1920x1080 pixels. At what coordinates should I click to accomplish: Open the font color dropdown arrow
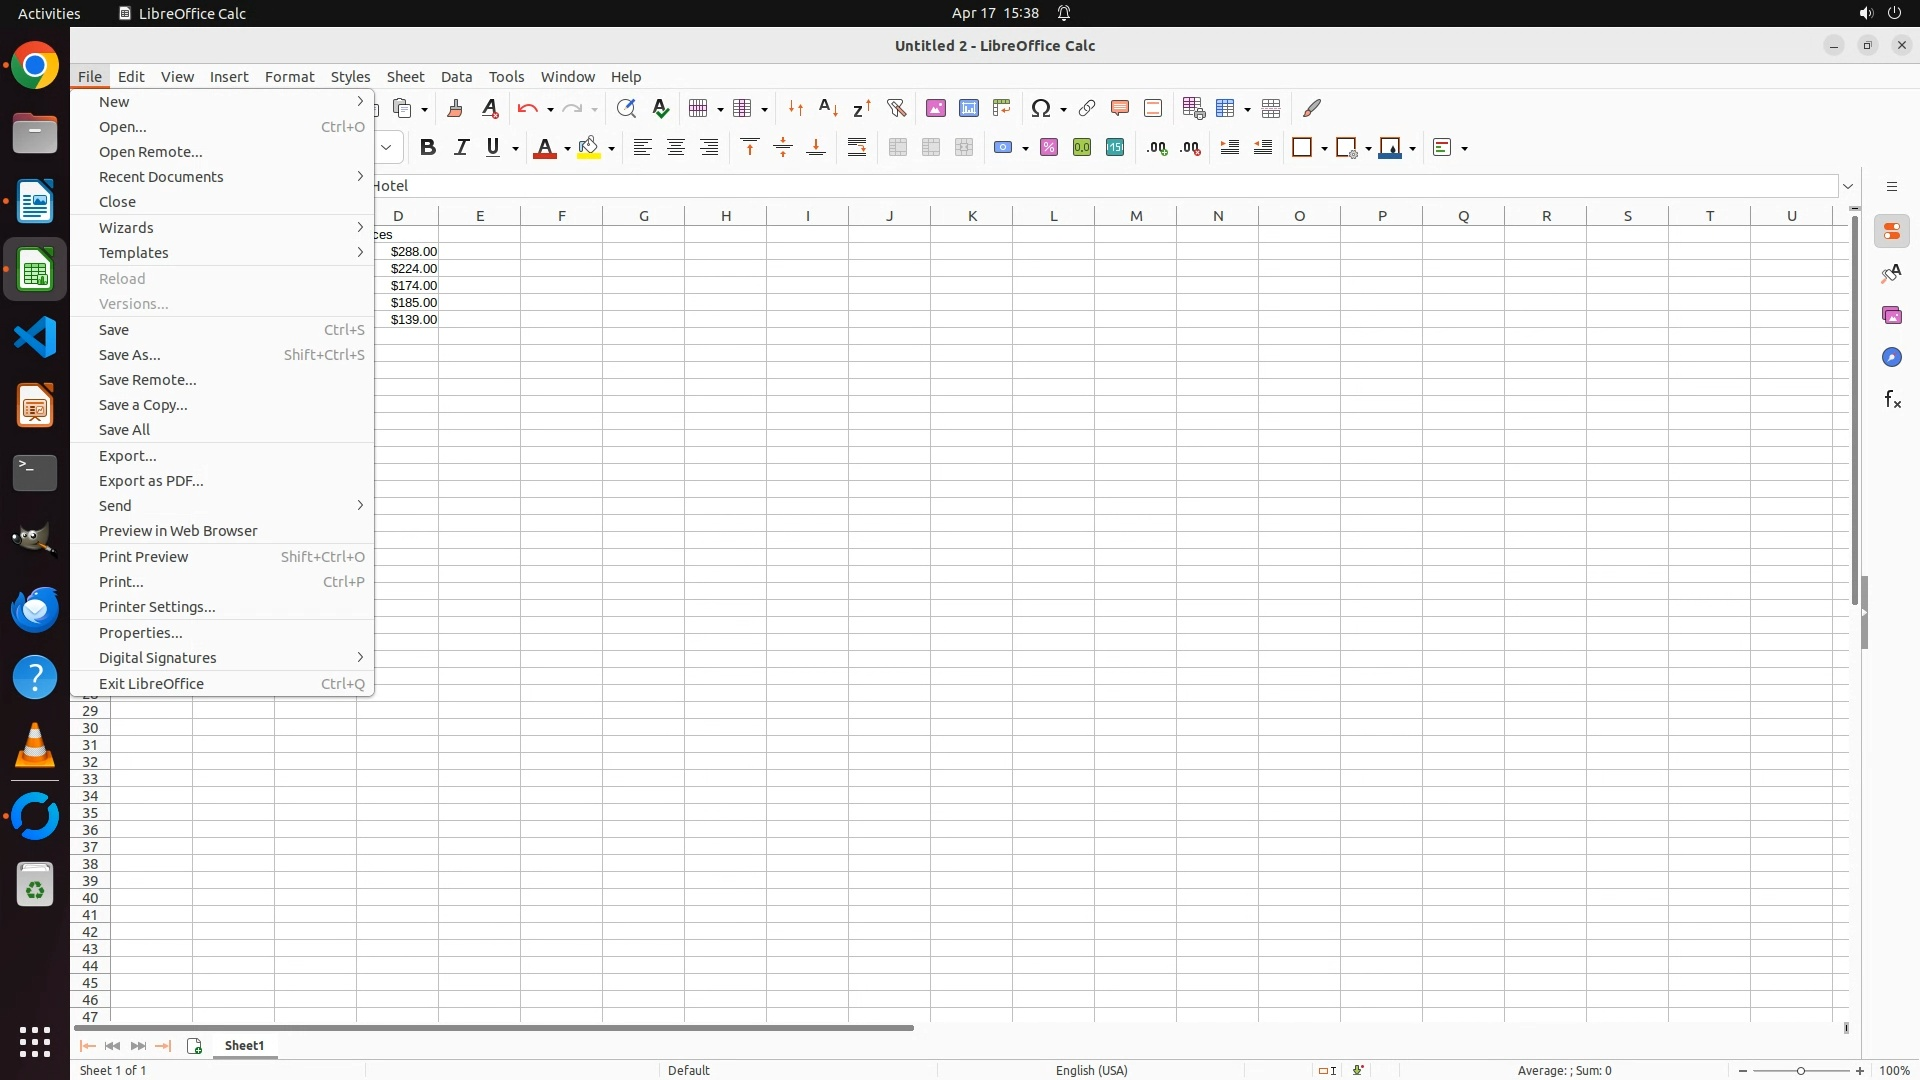(567, 149)
